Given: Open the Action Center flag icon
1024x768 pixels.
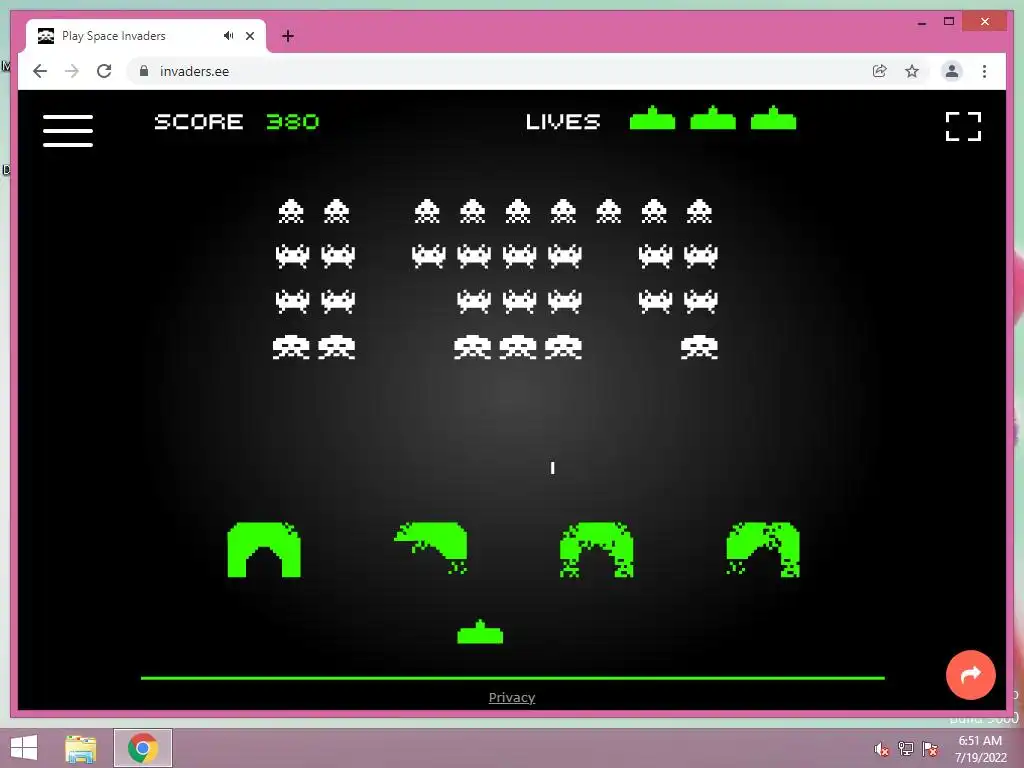Looking at the screenshot, I should click(x=930, y=749).
